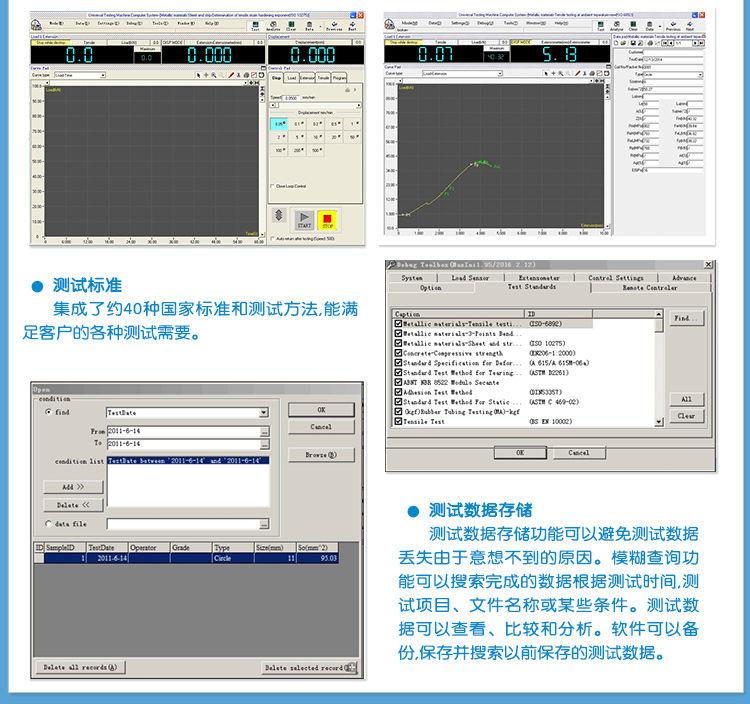Select the 2011-6-14 Circle record row
750x704 pixels.
pos(190,559)
